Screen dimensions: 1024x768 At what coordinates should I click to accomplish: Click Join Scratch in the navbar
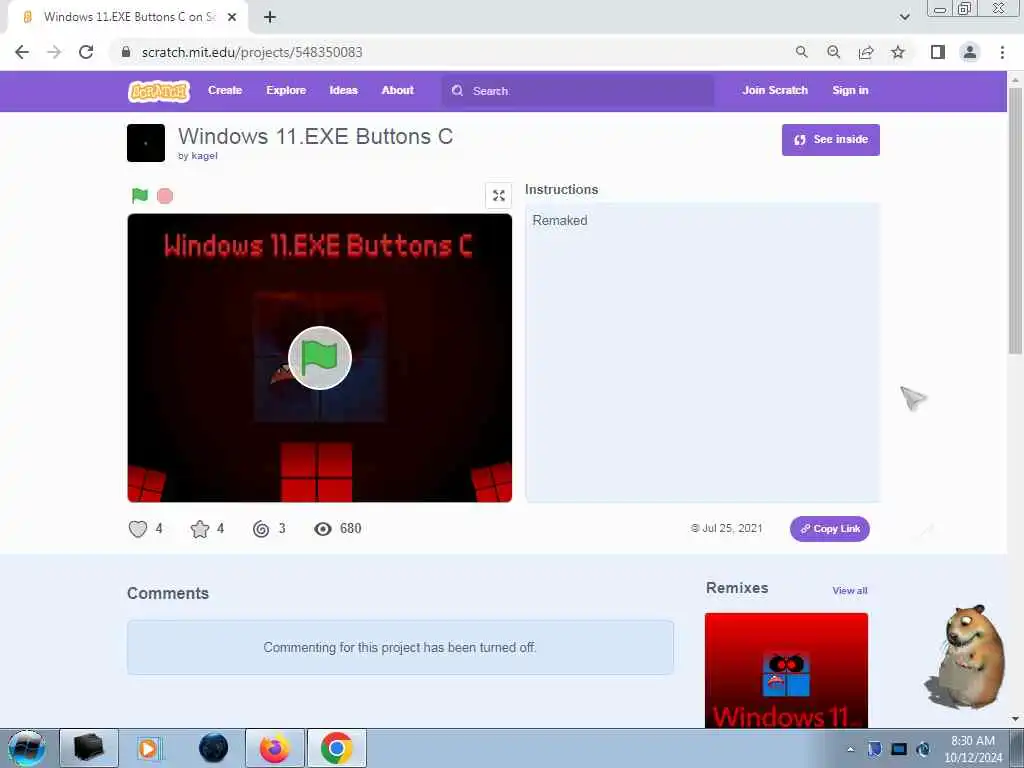point(775,90)
